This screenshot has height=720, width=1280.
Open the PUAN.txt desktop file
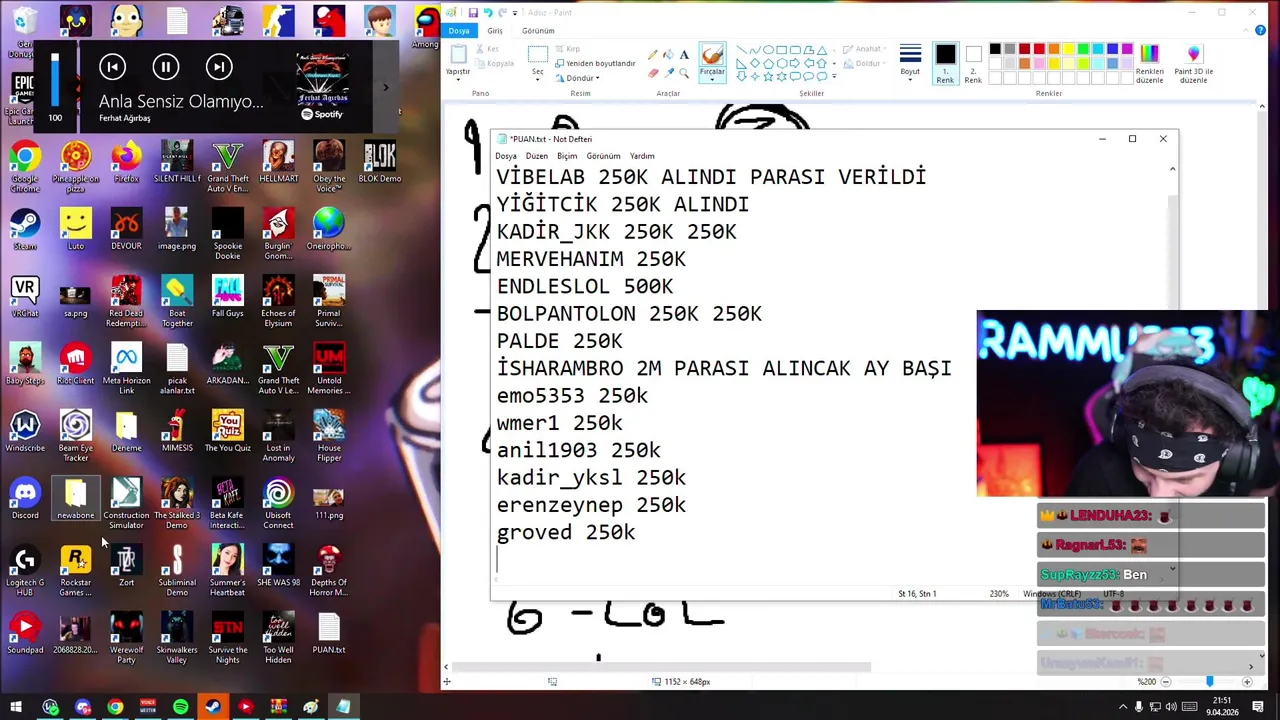point(329,633)
